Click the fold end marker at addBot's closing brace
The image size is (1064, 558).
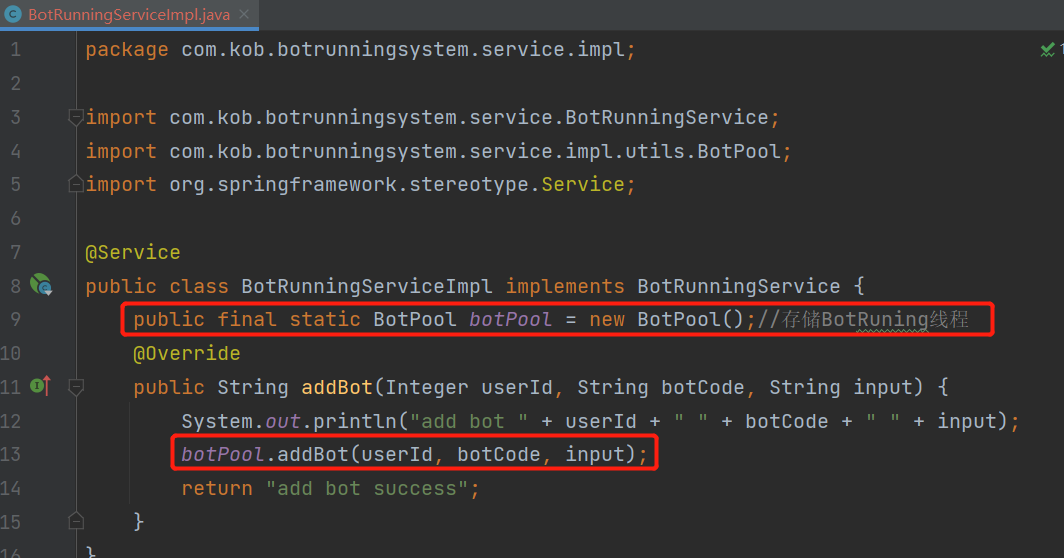pos(76,521)
